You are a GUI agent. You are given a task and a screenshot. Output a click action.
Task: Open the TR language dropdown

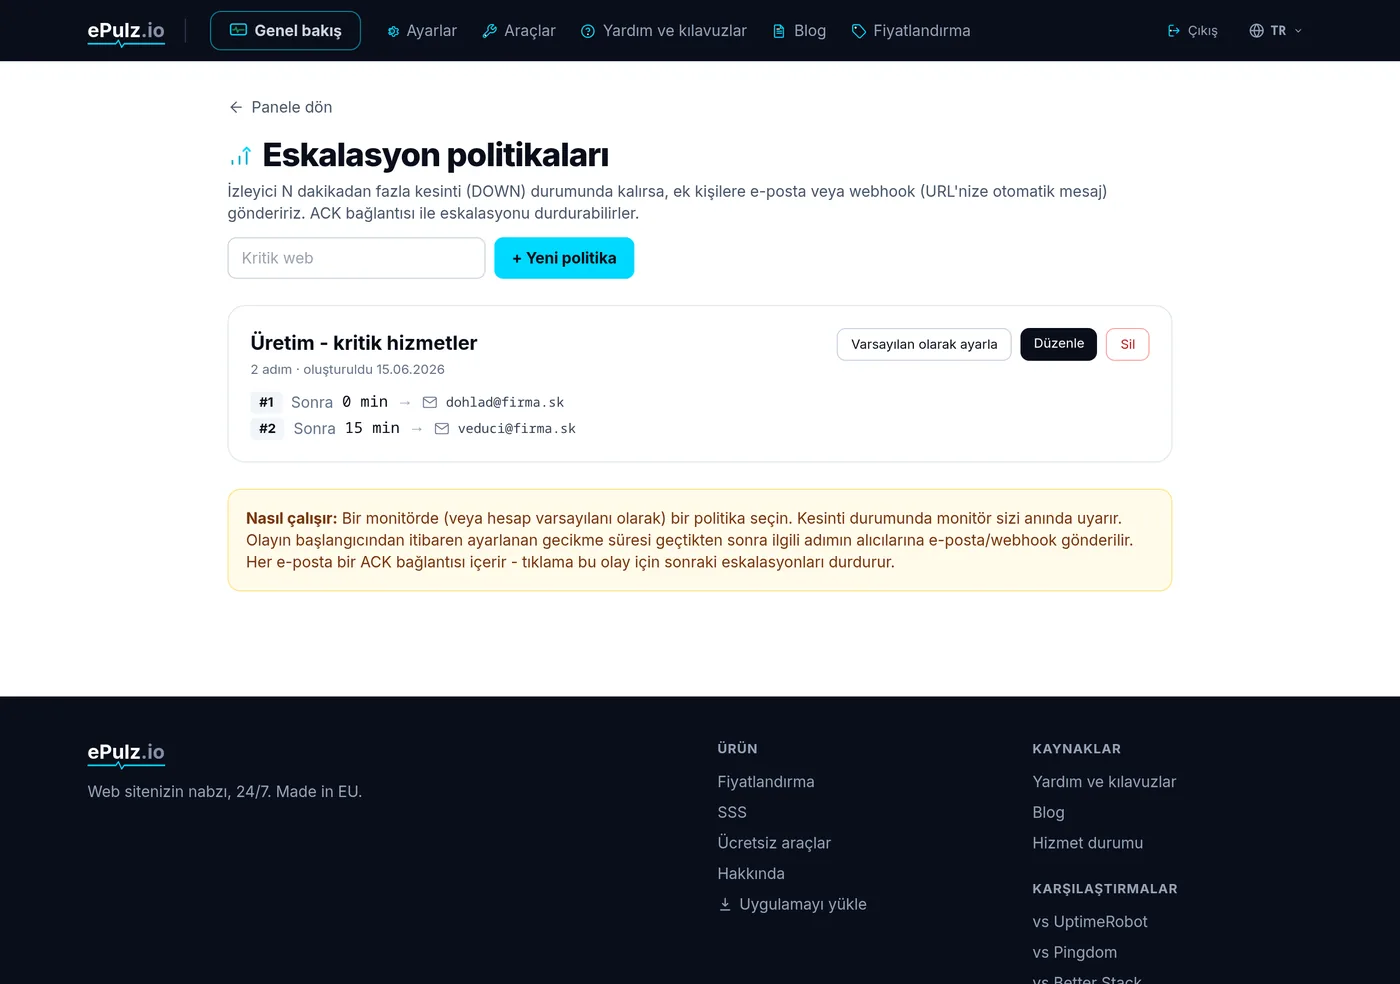(1275, 31)
